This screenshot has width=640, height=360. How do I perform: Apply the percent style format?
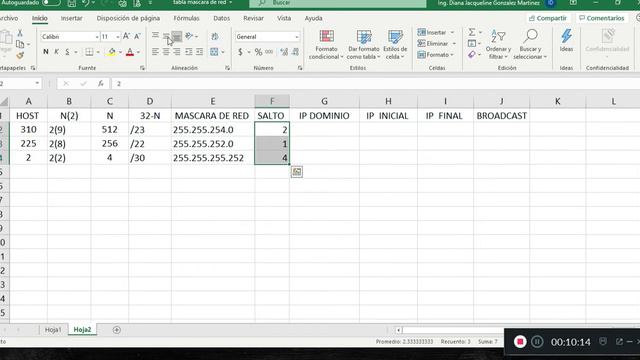point(258,52)
